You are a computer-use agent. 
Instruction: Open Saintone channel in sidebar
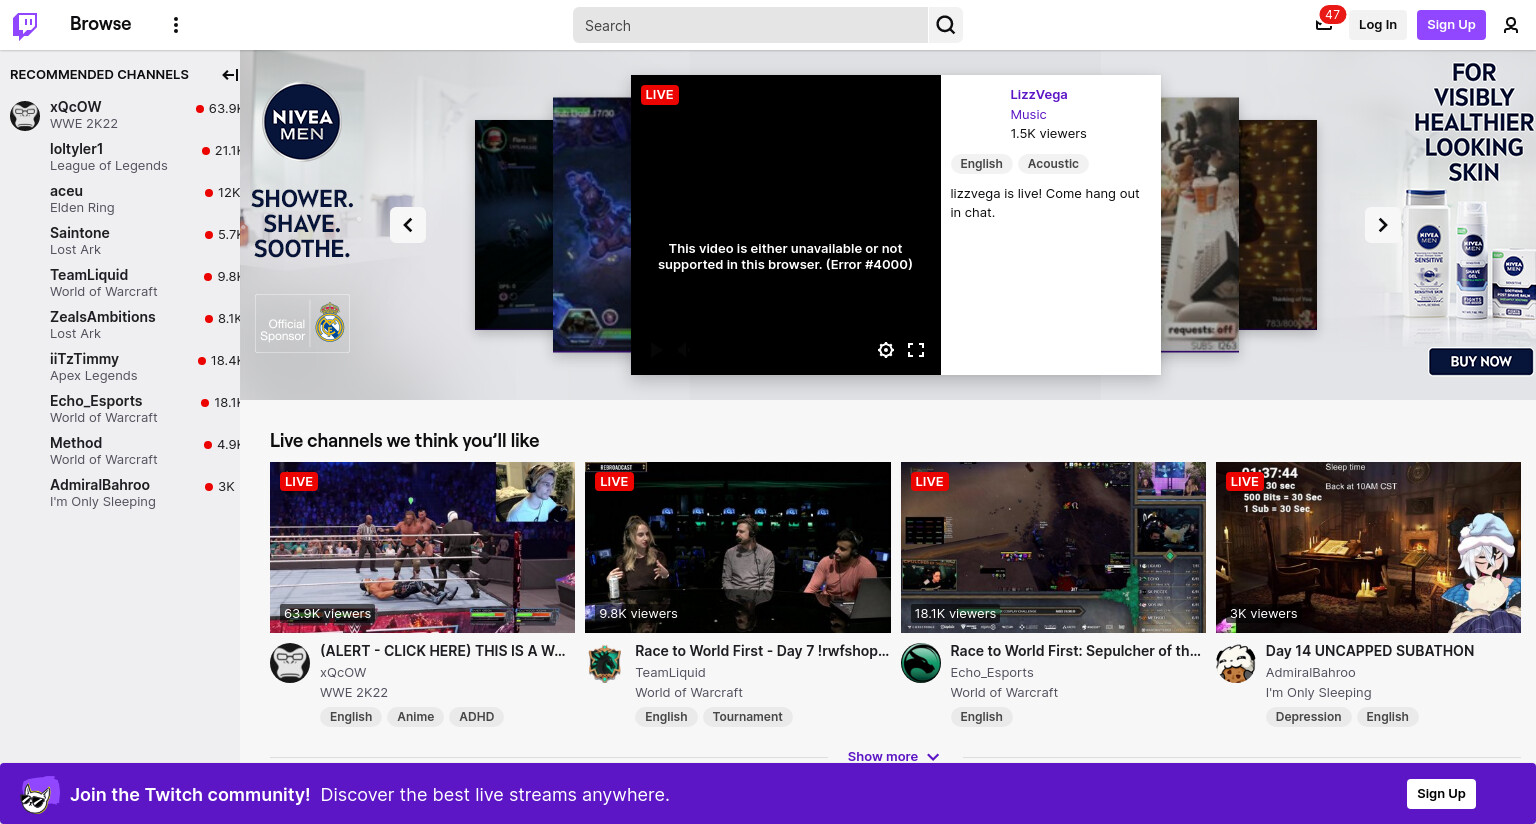pyautogui.click(x=120, y=241)
